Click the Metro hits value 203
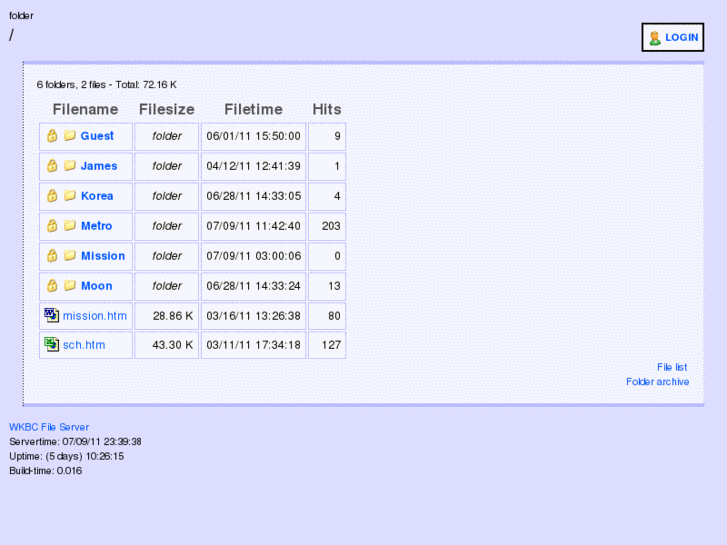The width and height of the screenshot is (727, 545). tap(331, 226)
